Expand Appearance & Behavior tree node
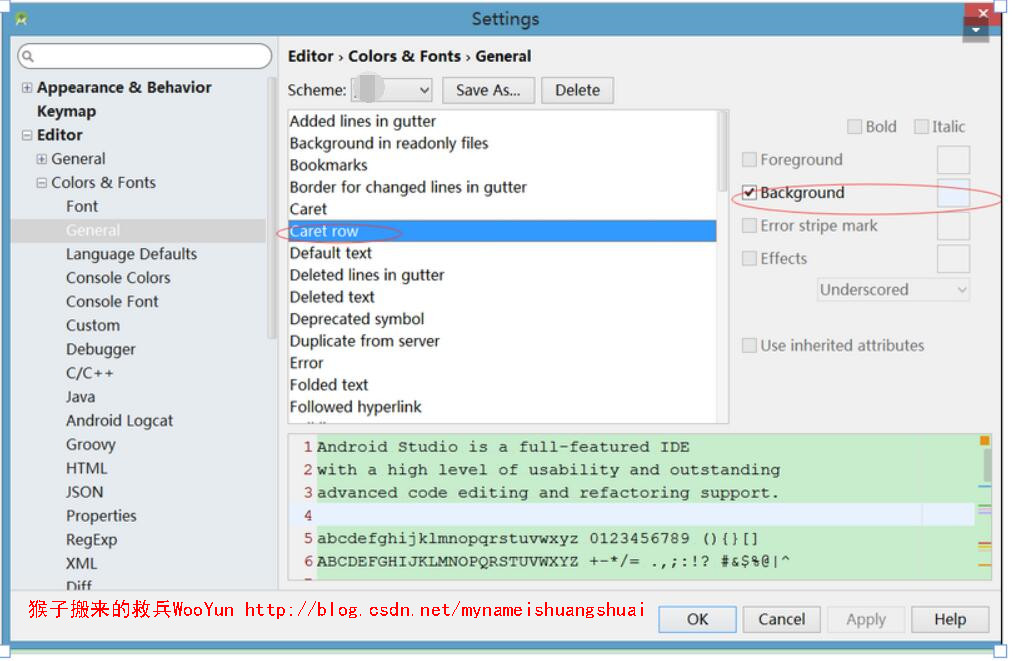 pos(27,87)
